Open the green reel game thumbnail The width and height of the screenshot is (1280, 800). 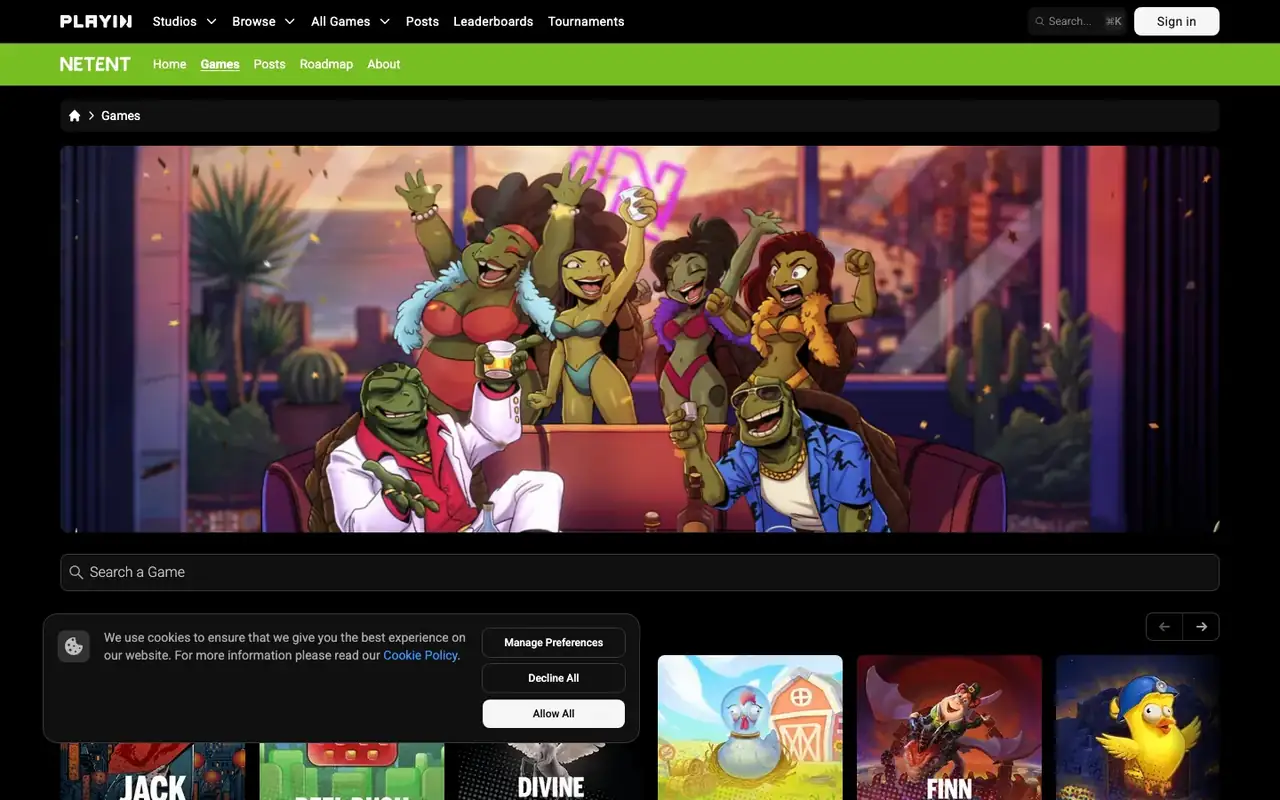click(x=351, y=772)
